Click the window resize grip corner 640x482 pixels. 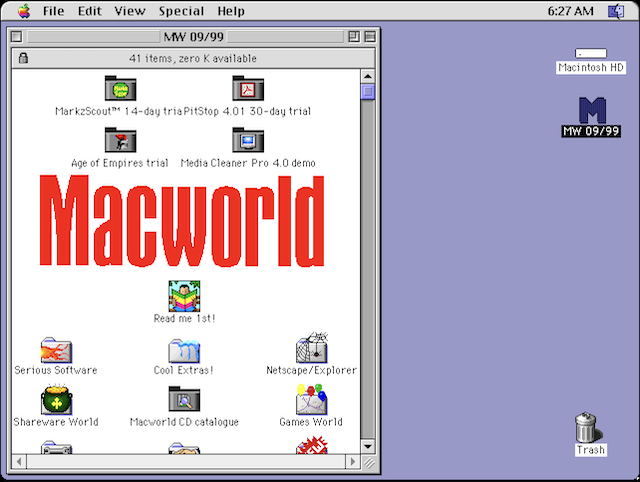[369, 462]
